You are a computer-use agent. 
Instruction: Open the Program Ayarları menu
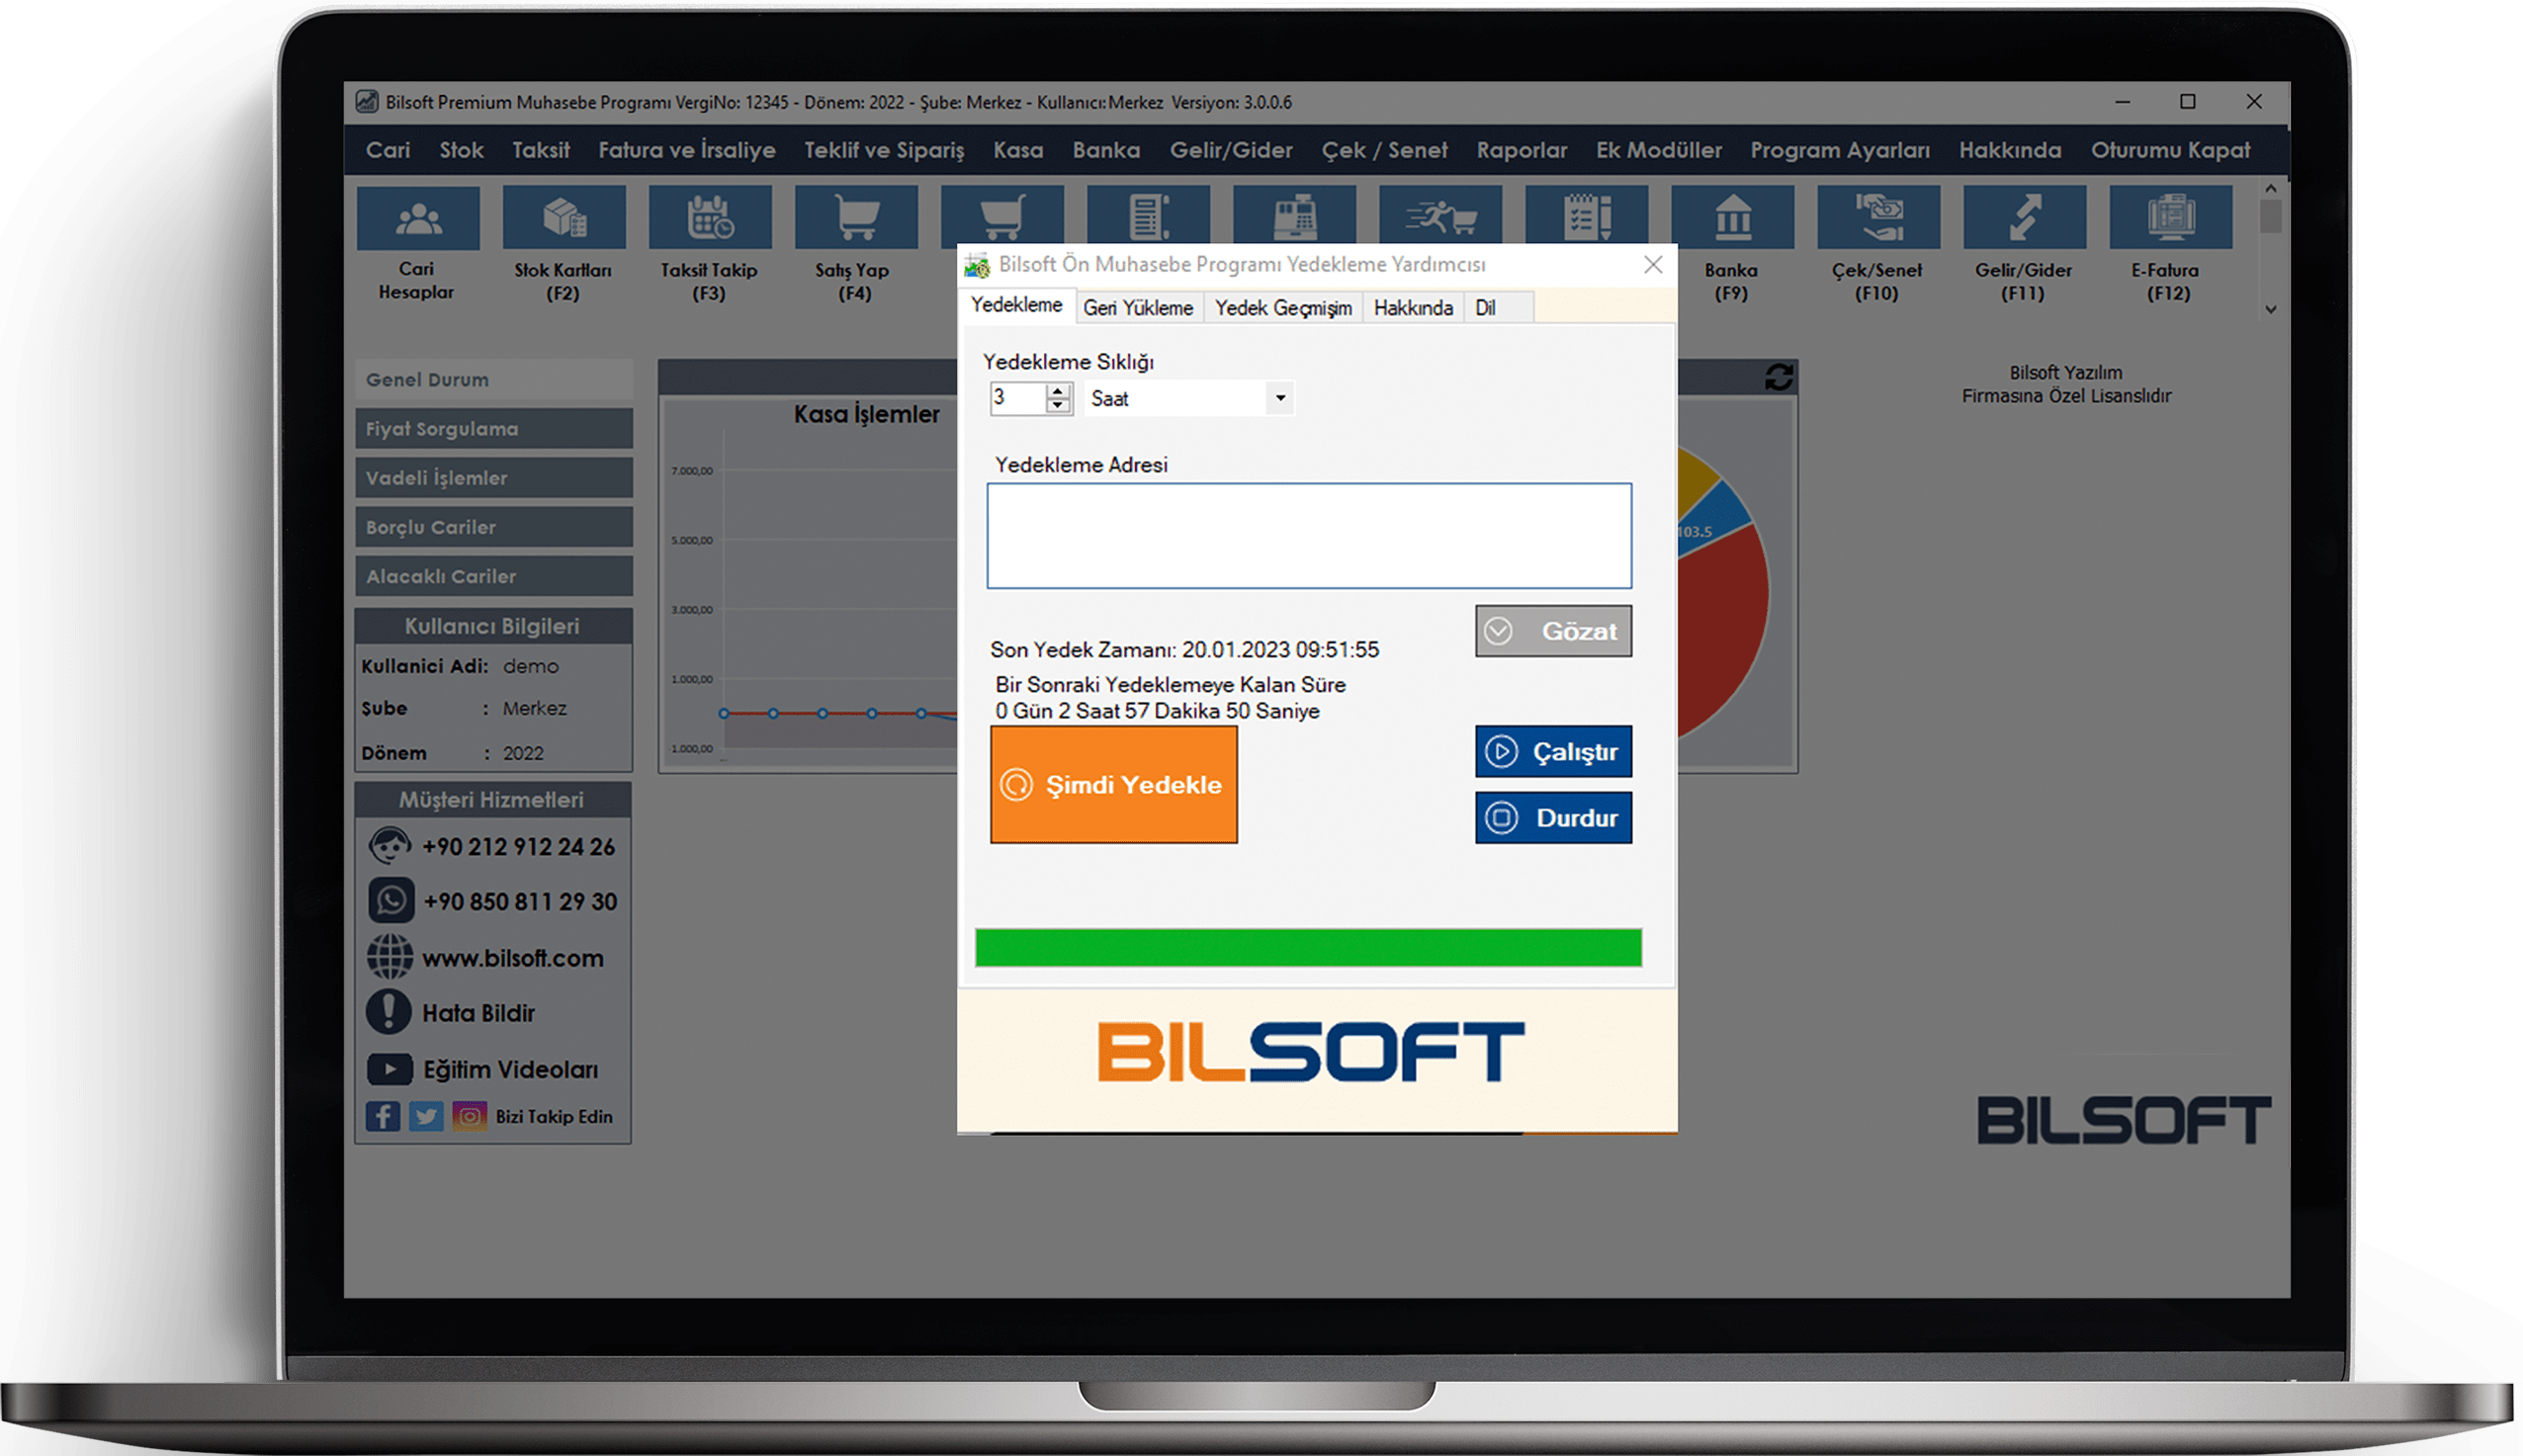click(1840, 150)
